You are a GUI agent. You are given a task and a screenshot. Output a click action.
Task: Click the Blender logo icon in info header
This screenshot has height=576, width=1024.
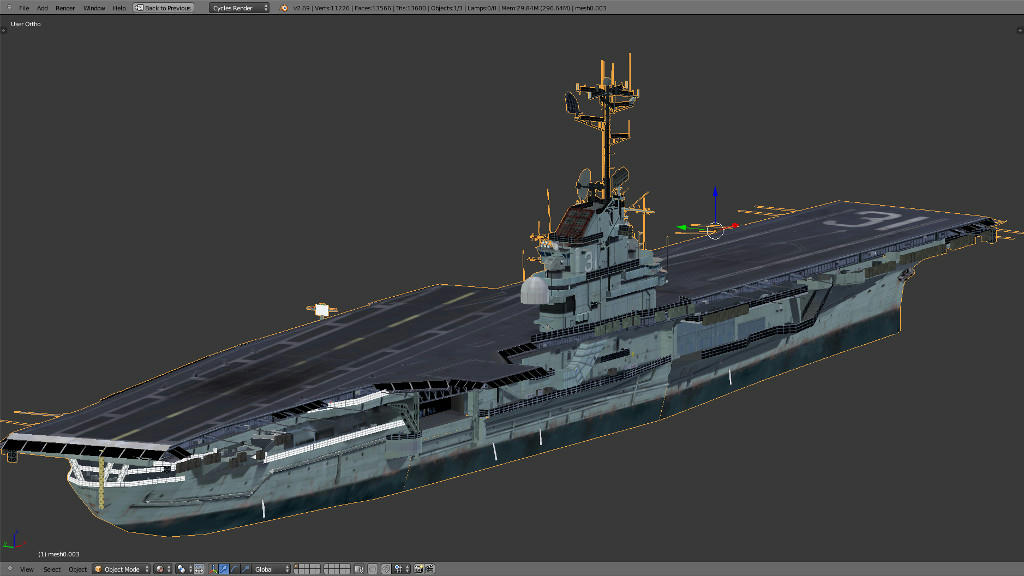click(283, 7)
